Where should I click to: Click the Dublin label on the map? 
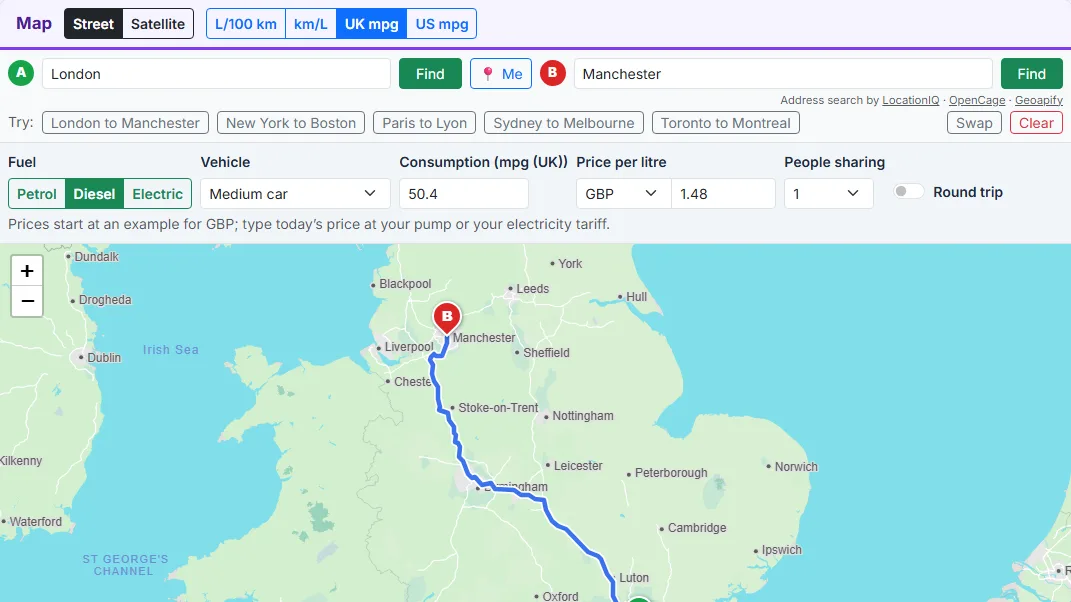tap(104, 357)
